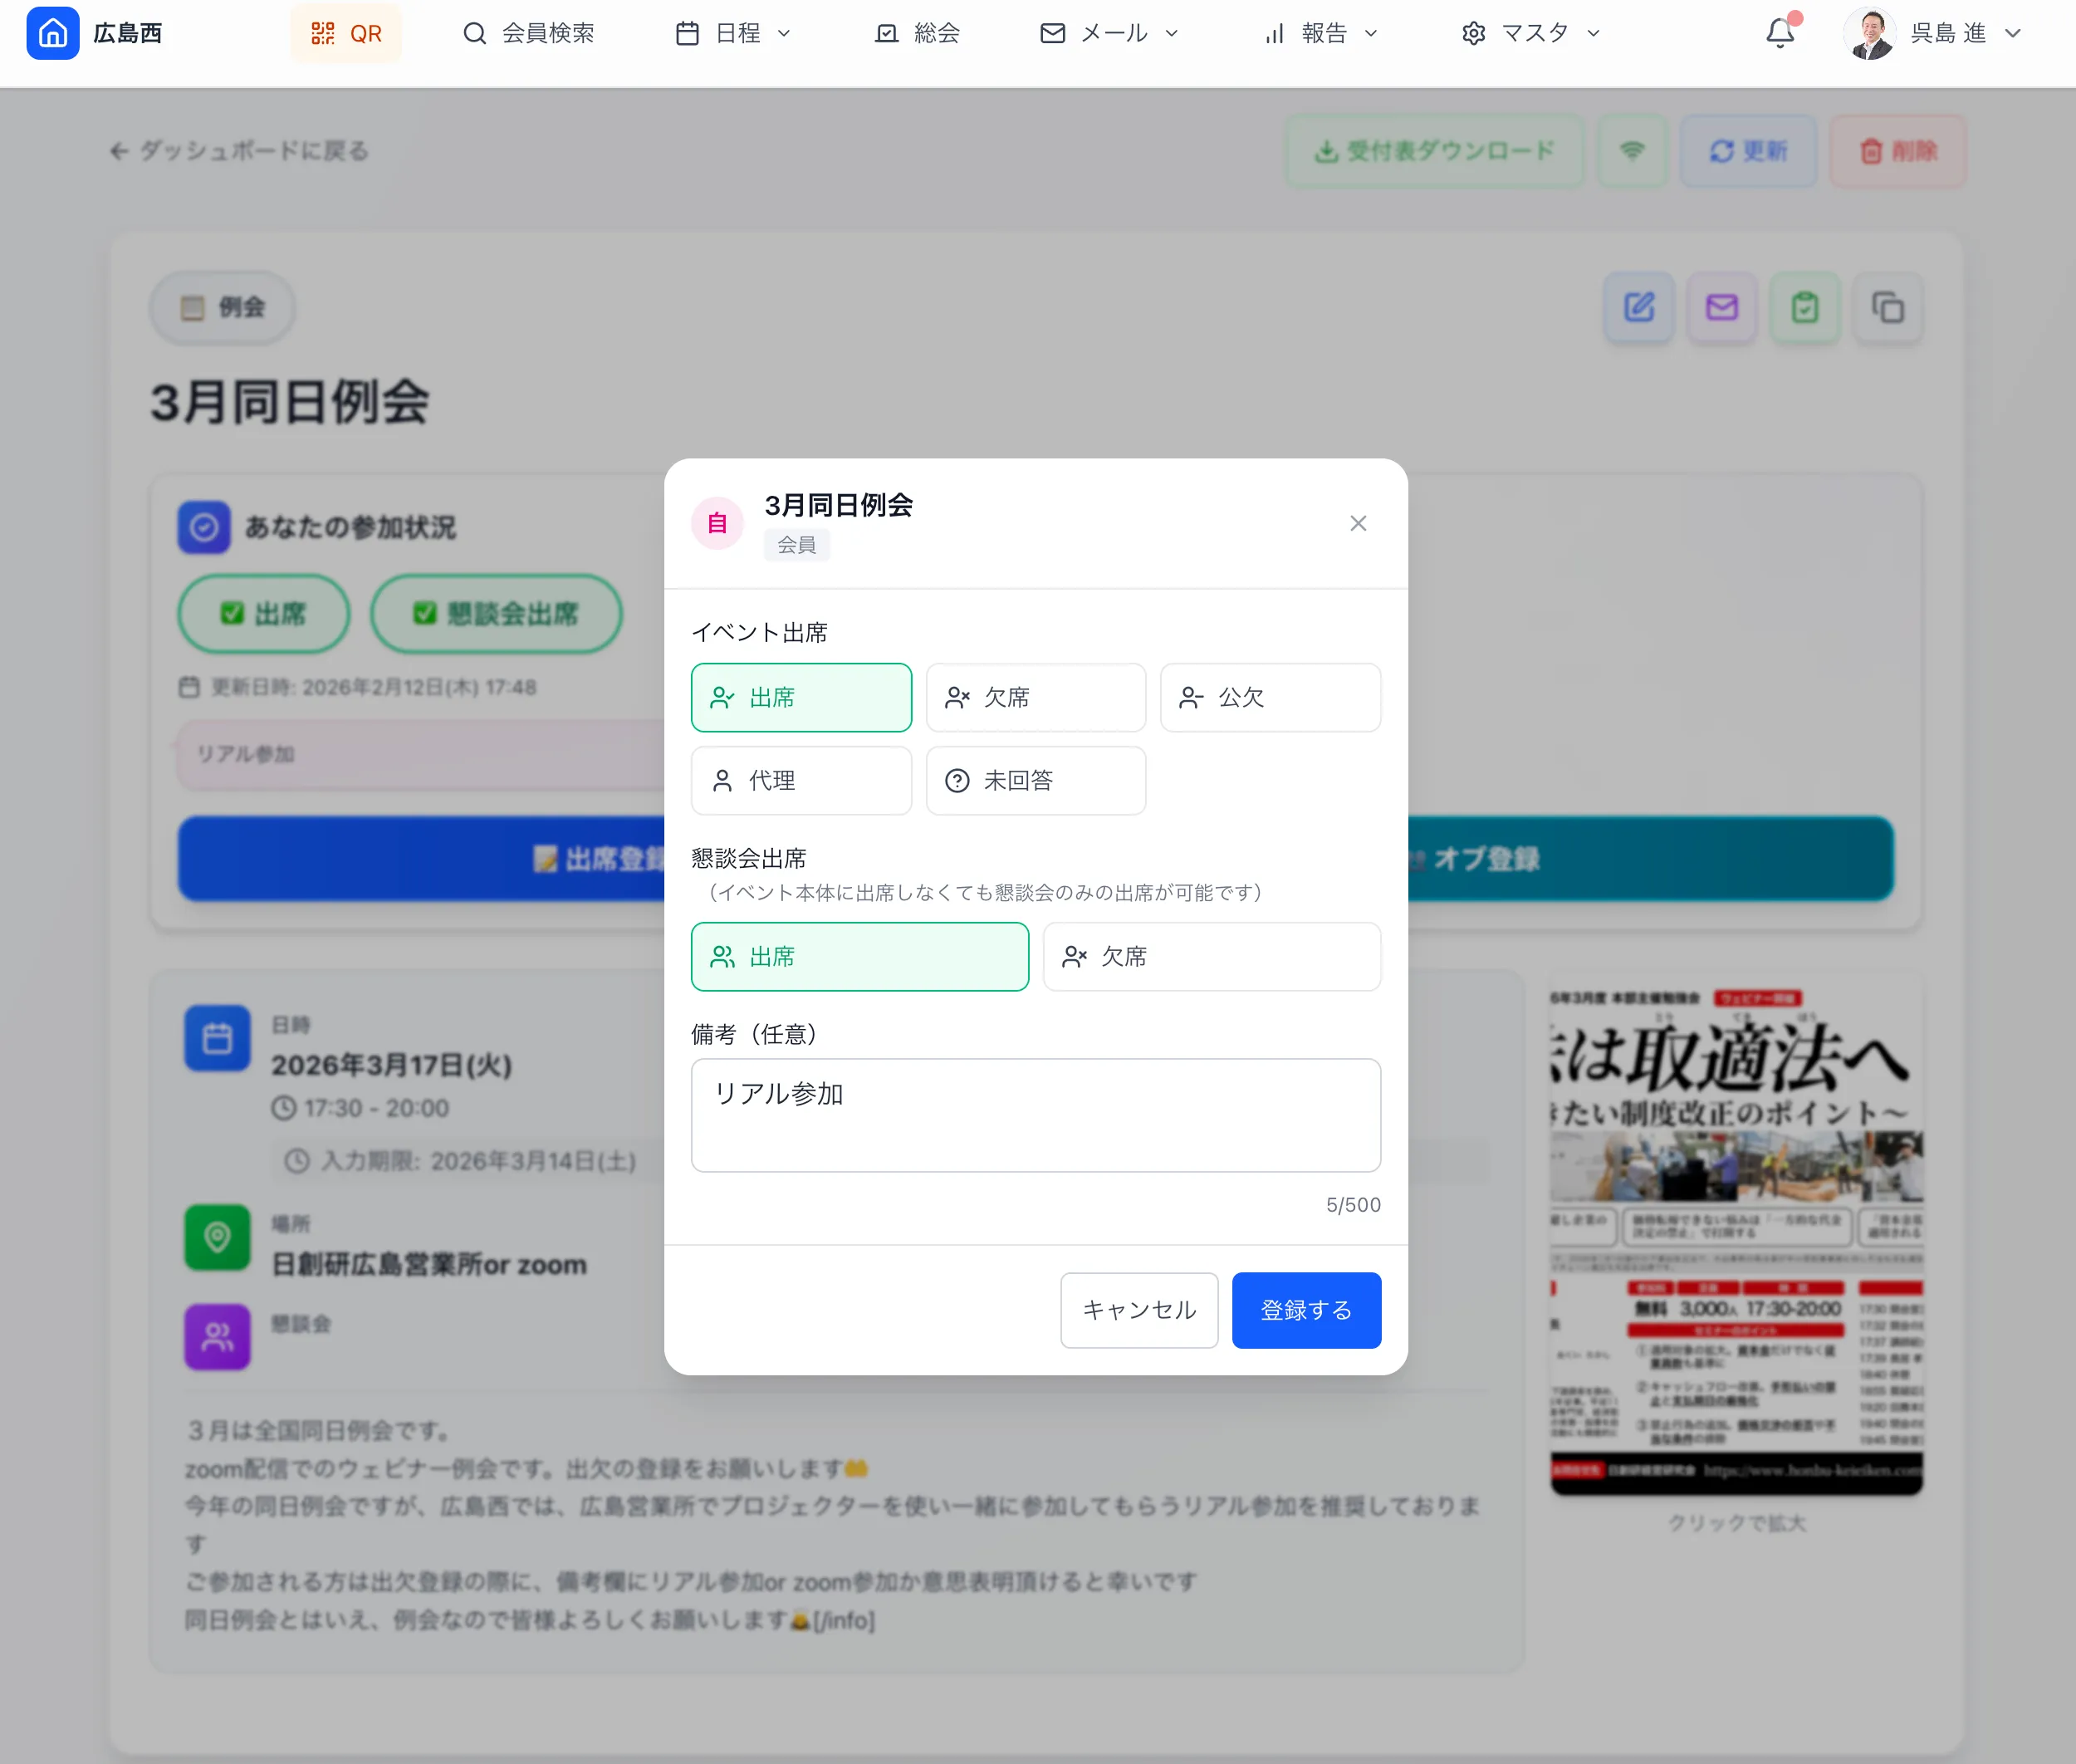Image resolution: width=2076 pixels, height=1764 pixels.
Task: Click the copy/duplicate icon on the event card
Action: [x=1888, y=308]
